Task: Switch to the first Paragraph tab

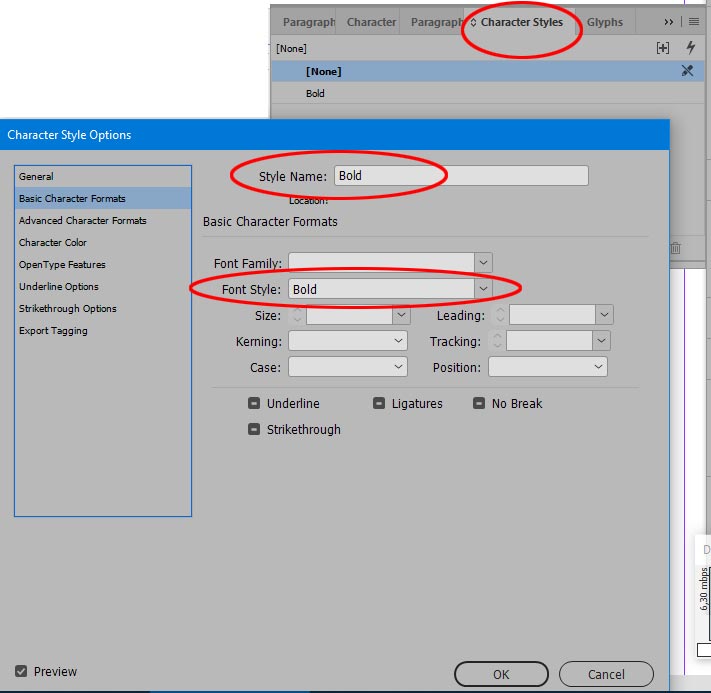Action: [308, 22]
